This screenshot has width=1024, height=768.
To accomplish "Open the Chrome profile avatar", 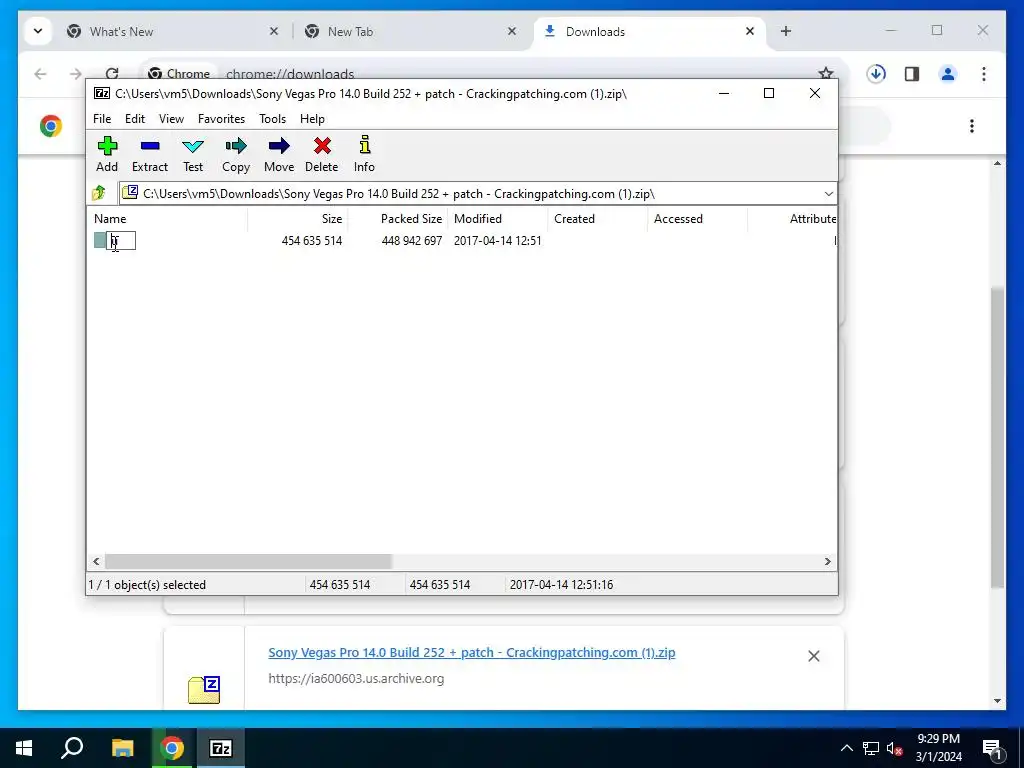I will tap(948, 74).
